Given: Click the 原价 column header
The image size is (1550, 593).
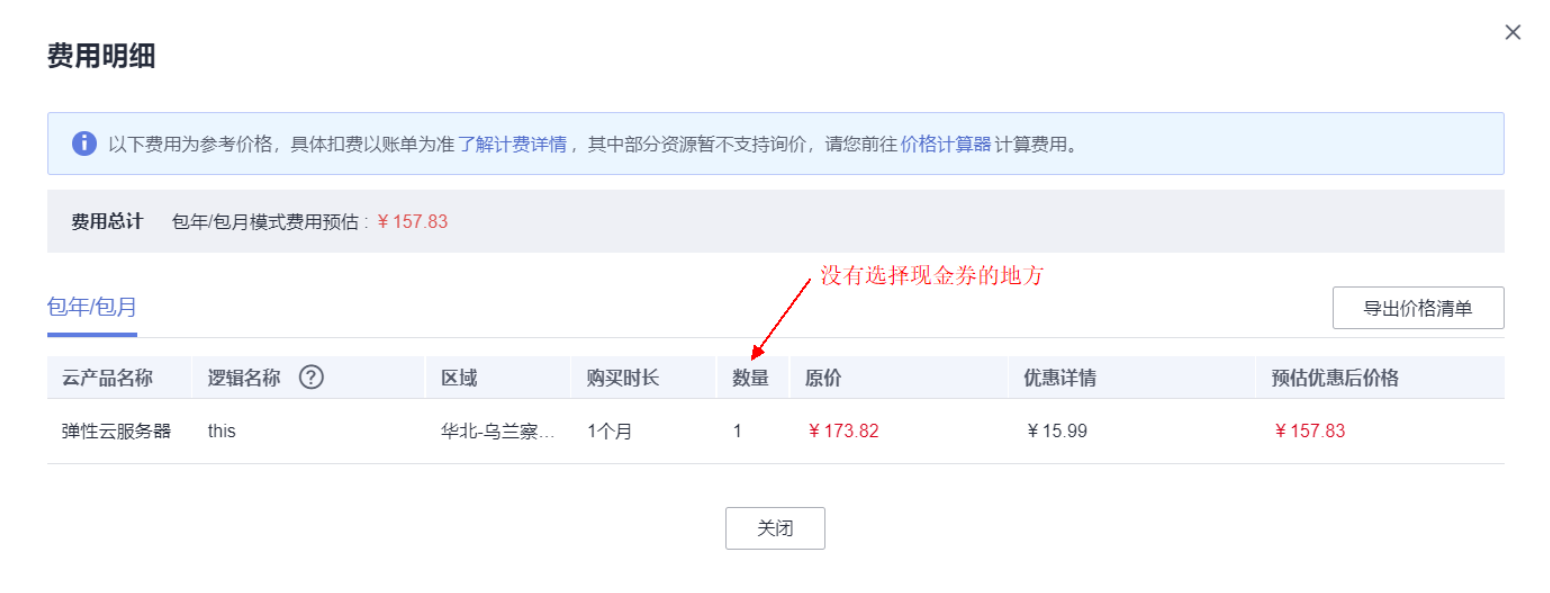Looking at the screenshot, I should click(x=822, y=377).
